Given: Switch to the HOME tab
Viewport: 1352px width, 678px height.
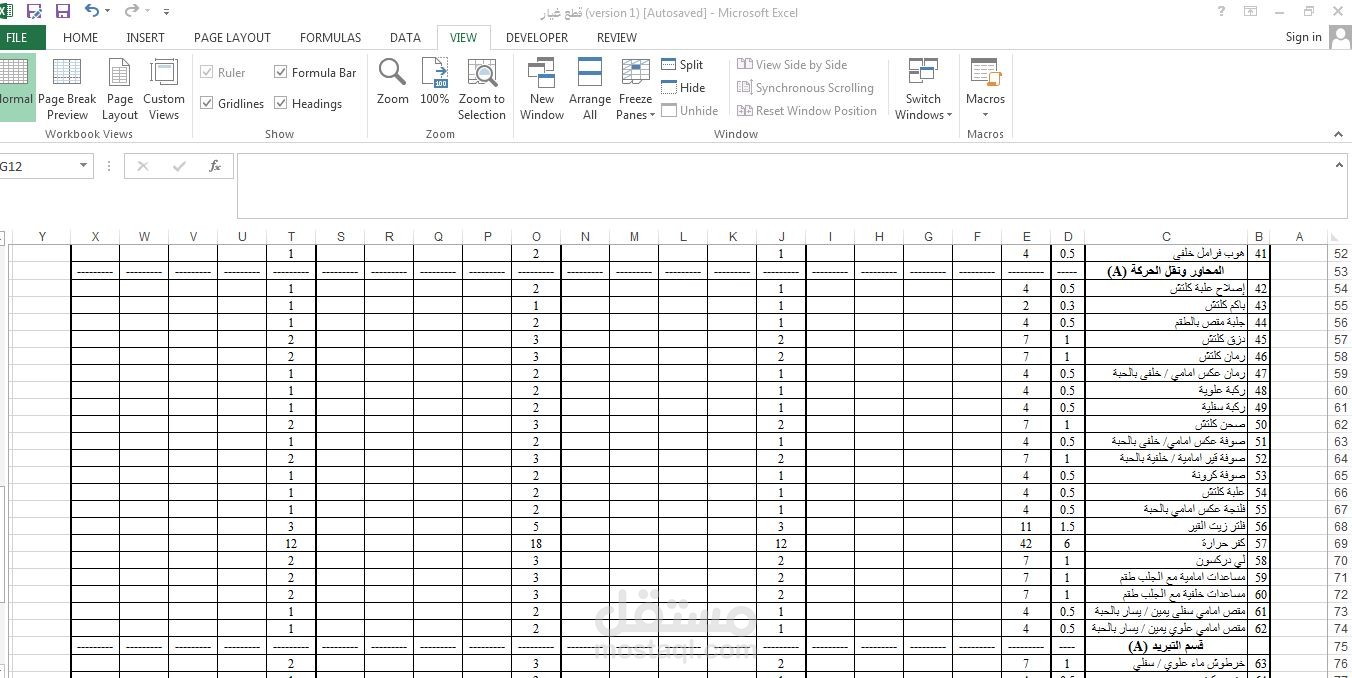Looking at the screenshot, I should click(x=81, y=38).
